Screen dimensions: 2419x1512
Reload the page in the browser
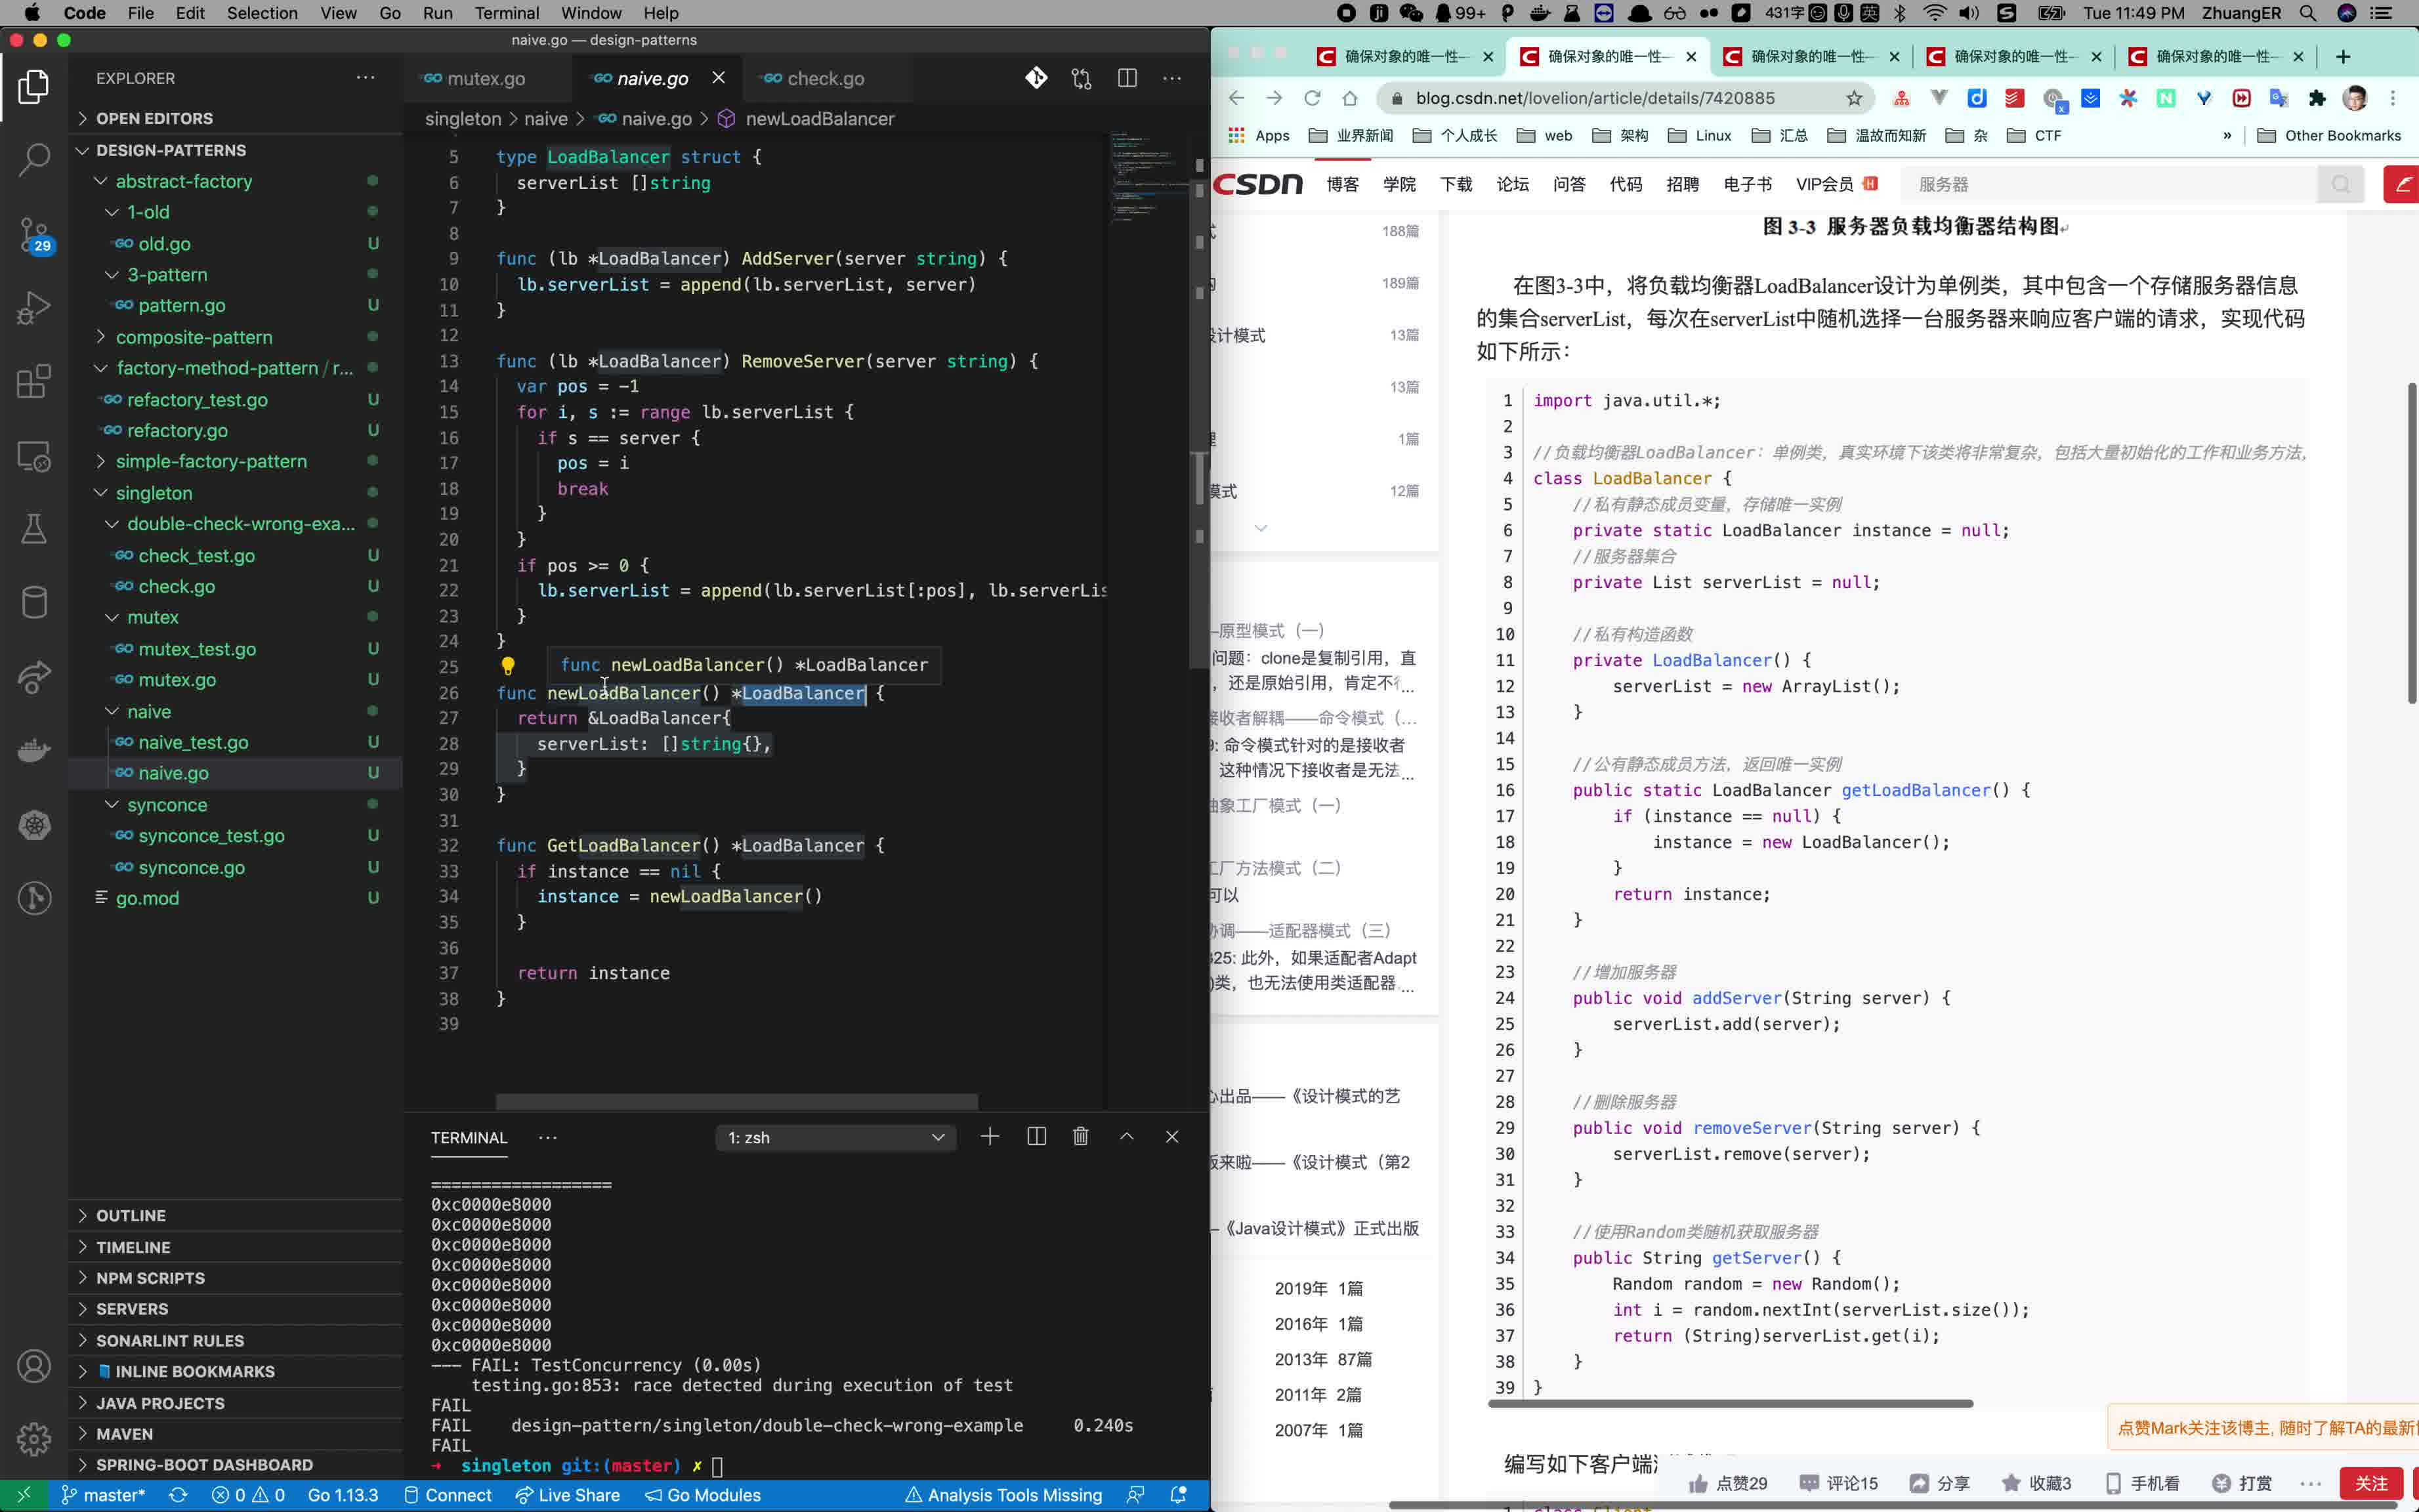[x=1312, y=98]
